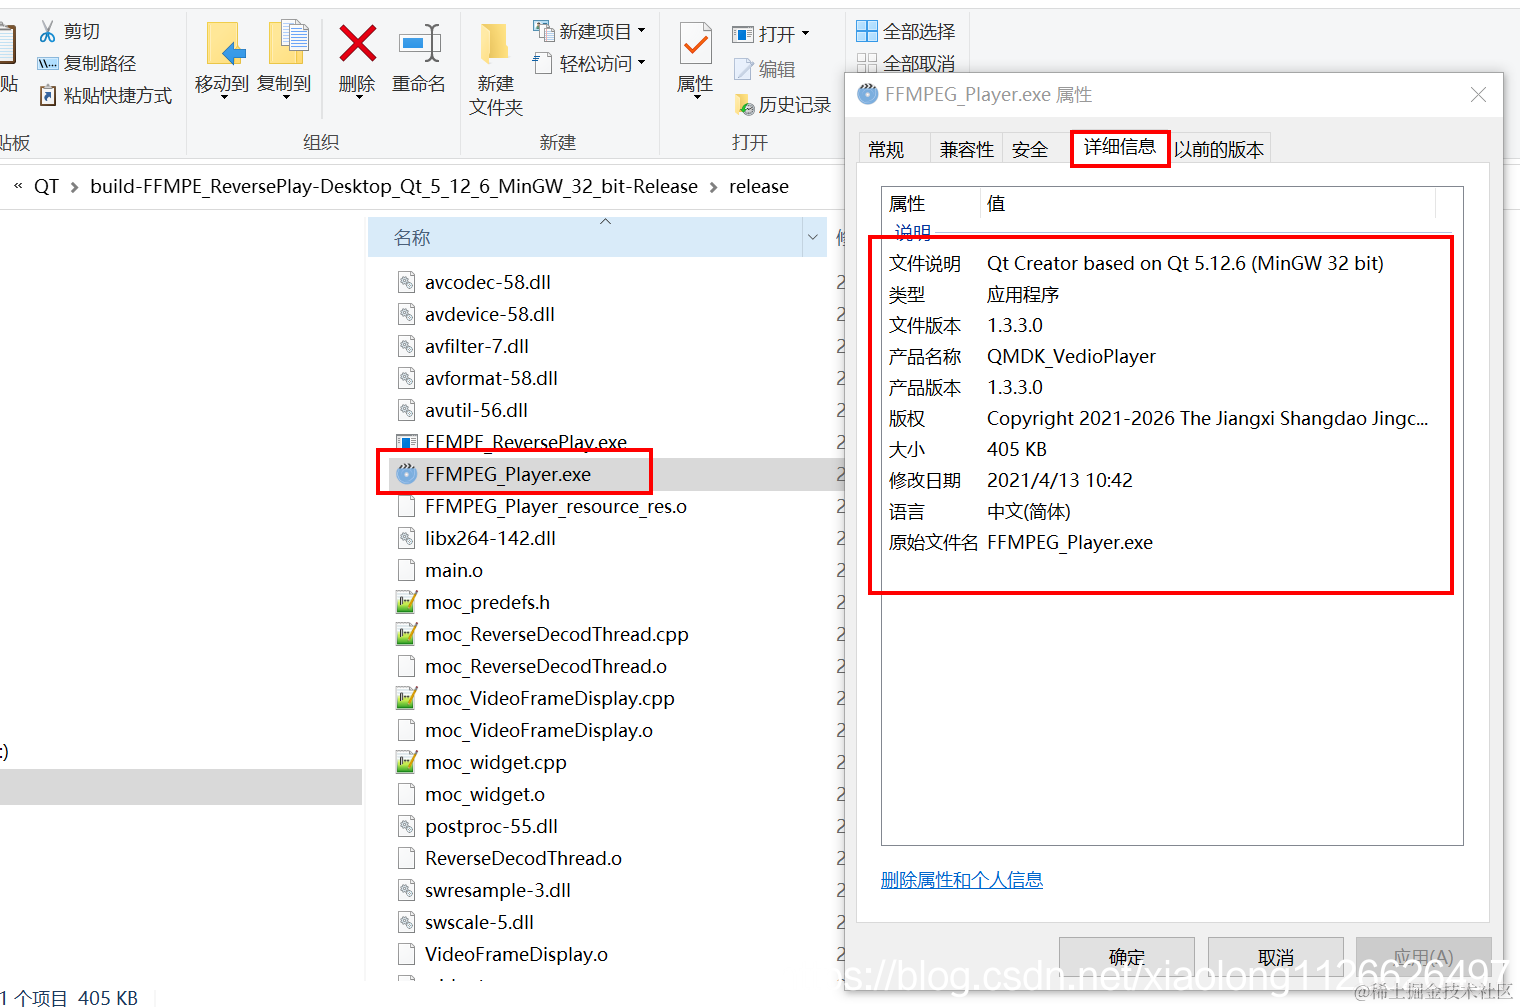Select postproc-55.dll file icon
Screen dimensions: 1520x1008
point(406,826)
